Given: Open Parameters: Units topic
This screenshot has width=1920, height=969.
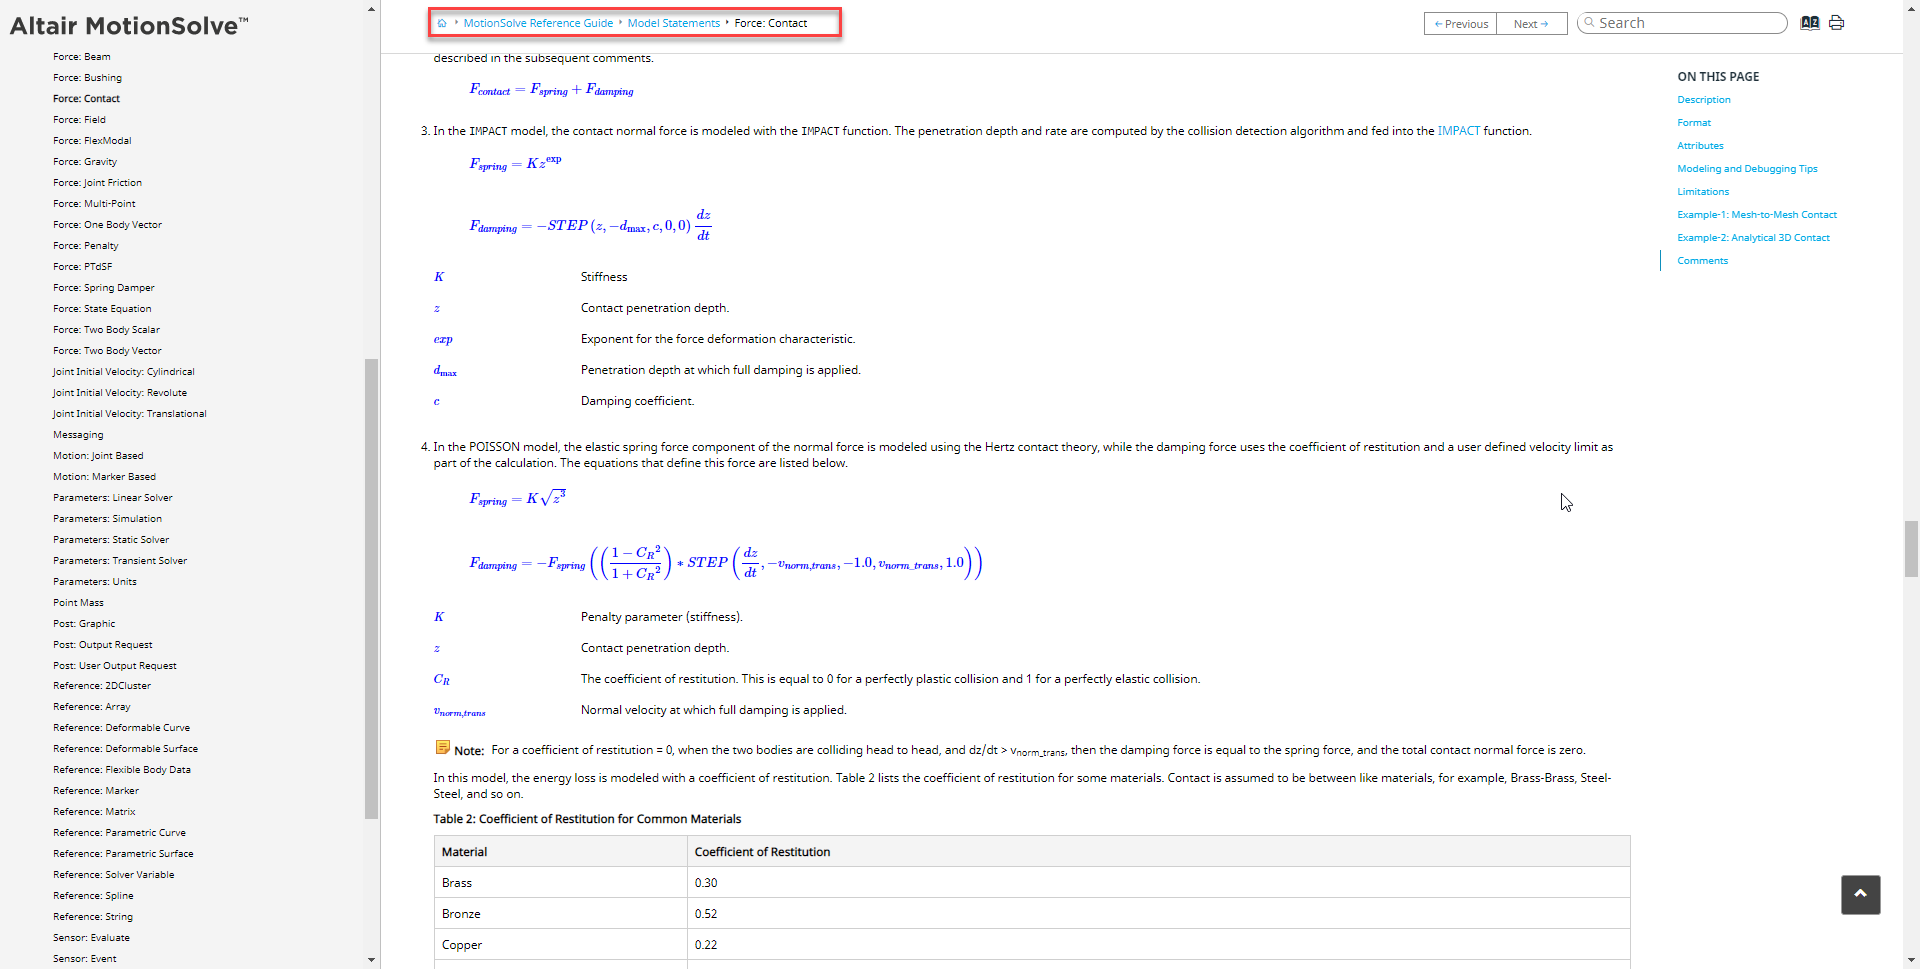Looking at the screenshot, I should coord(95,582).
